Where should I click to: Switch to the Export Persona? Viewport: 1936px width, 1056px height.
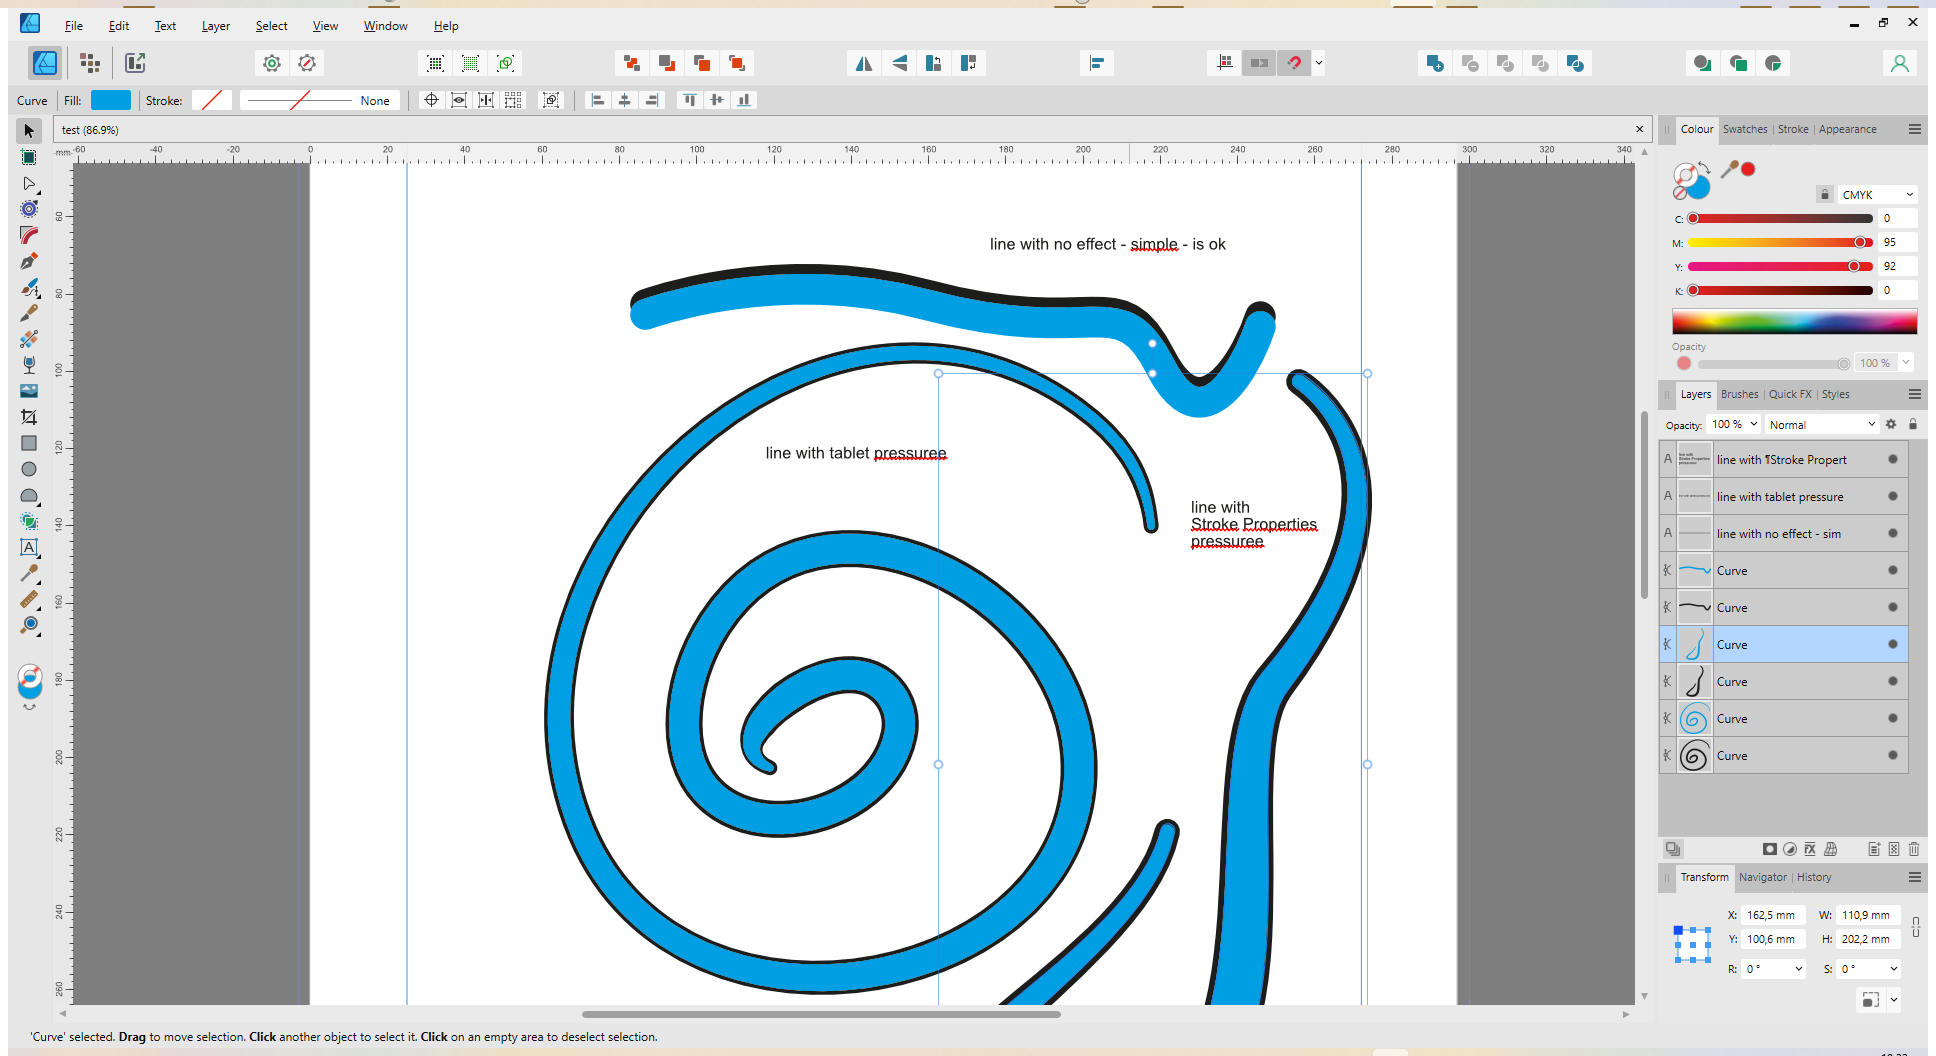[135, 63]
